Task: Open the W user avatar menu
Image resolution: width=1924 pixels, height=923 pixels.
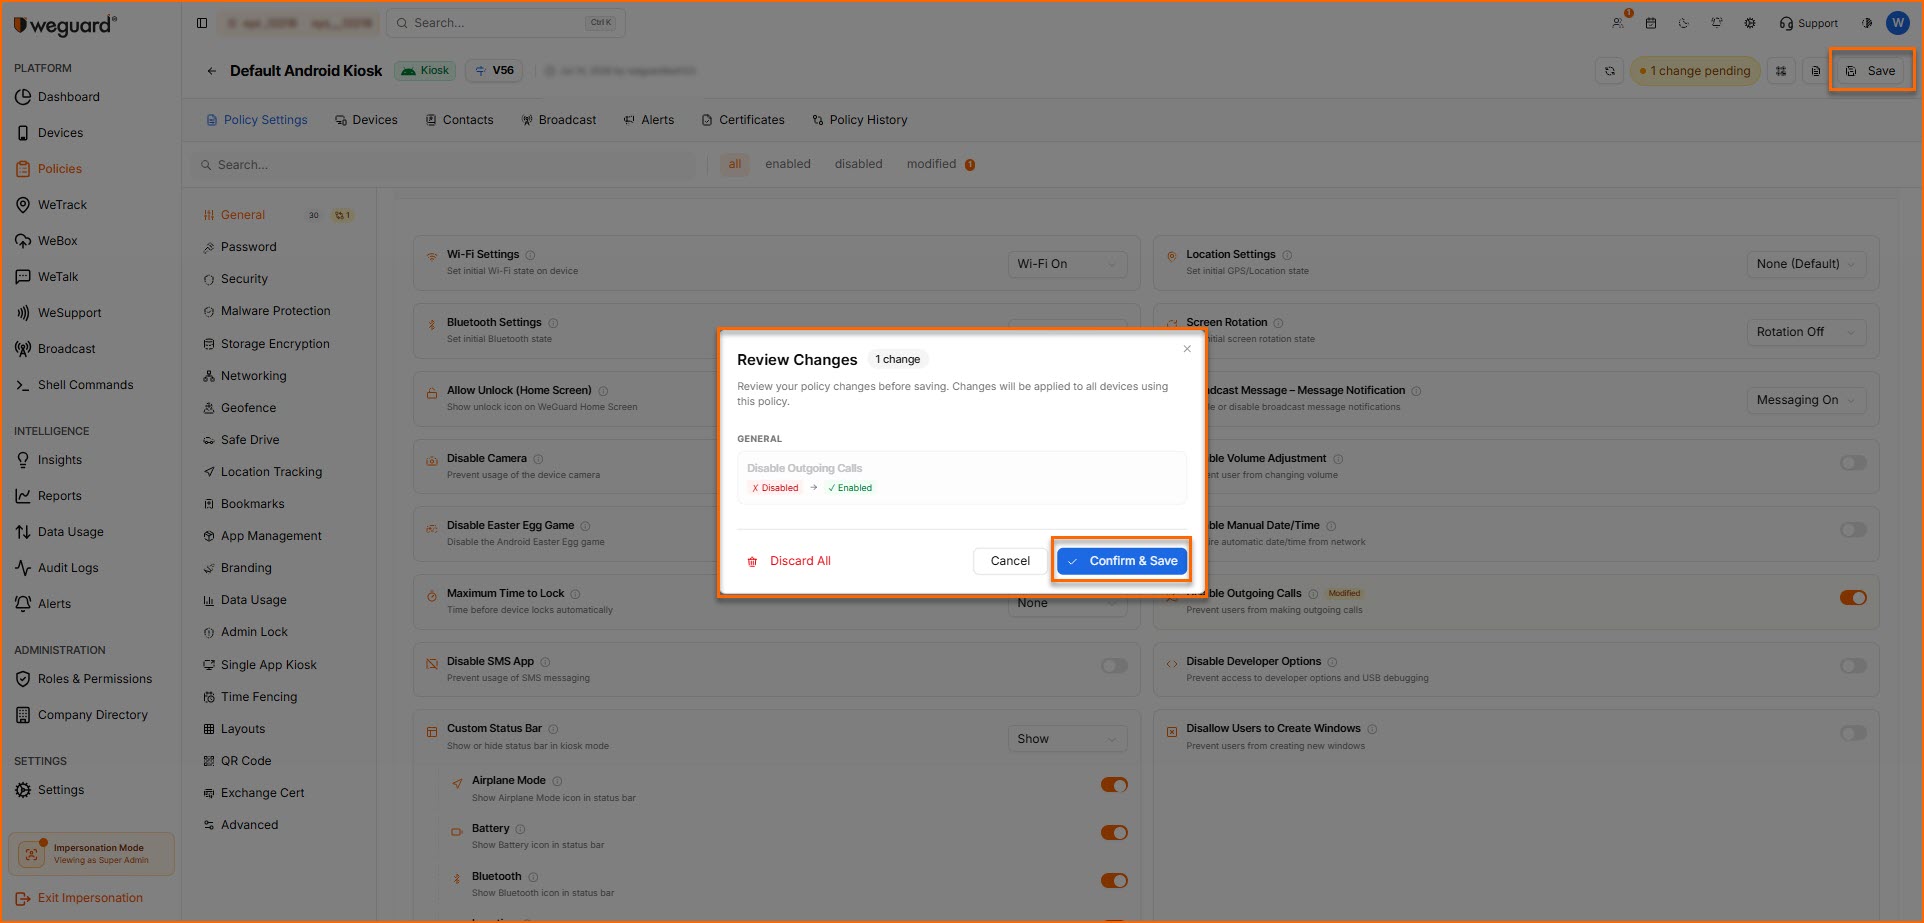Action: coord(1897,23)
